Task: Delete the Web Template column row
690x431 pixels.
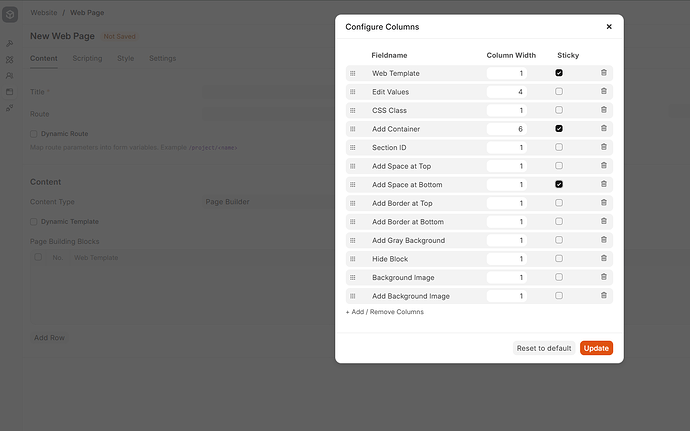Action: point(604,73)
